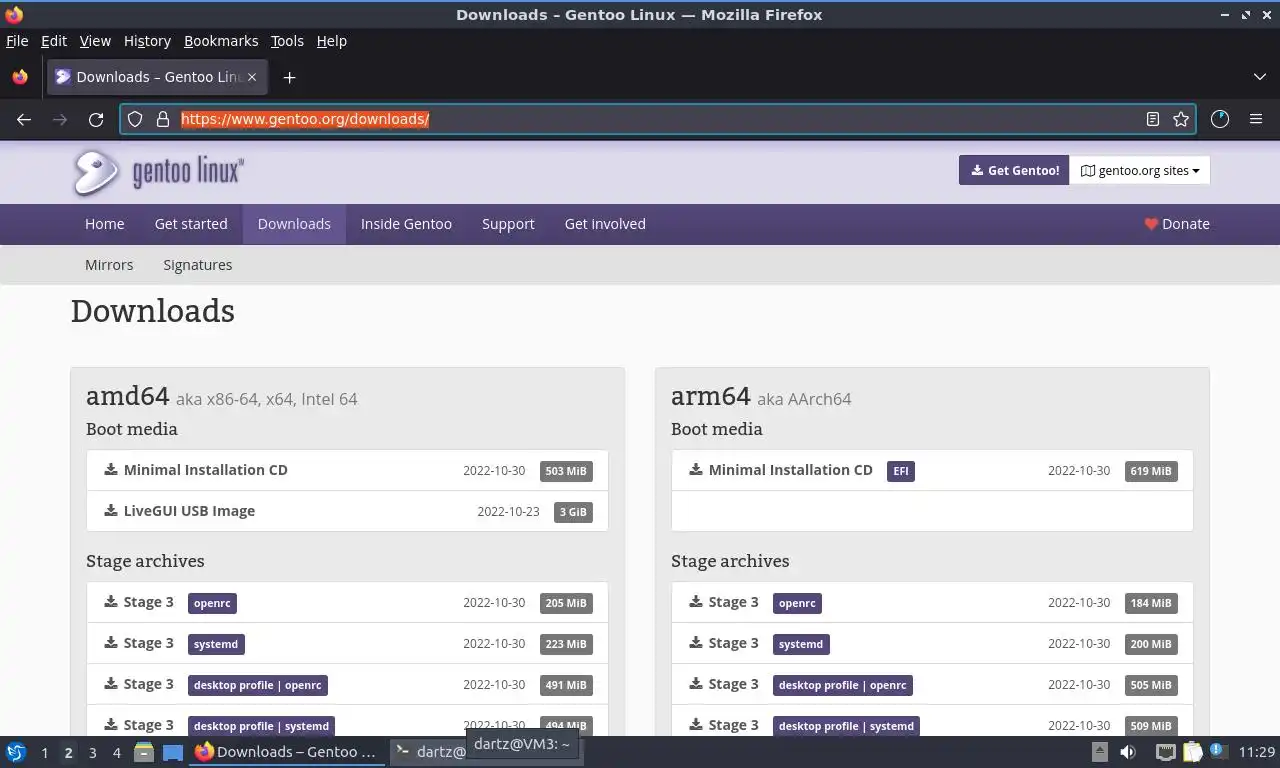Click the site security padlock icon
This screenshot has width=1280, height=768.
(x=163, y=119)
